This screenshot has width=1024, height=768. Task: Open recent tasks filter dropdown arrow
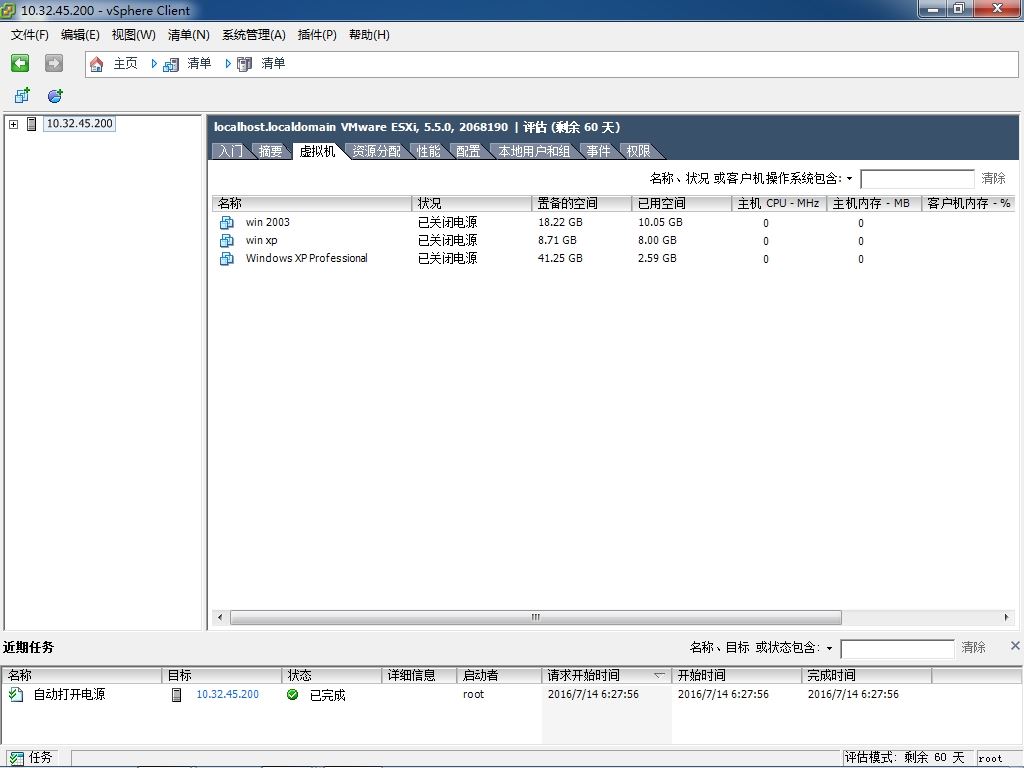point(829,648)
